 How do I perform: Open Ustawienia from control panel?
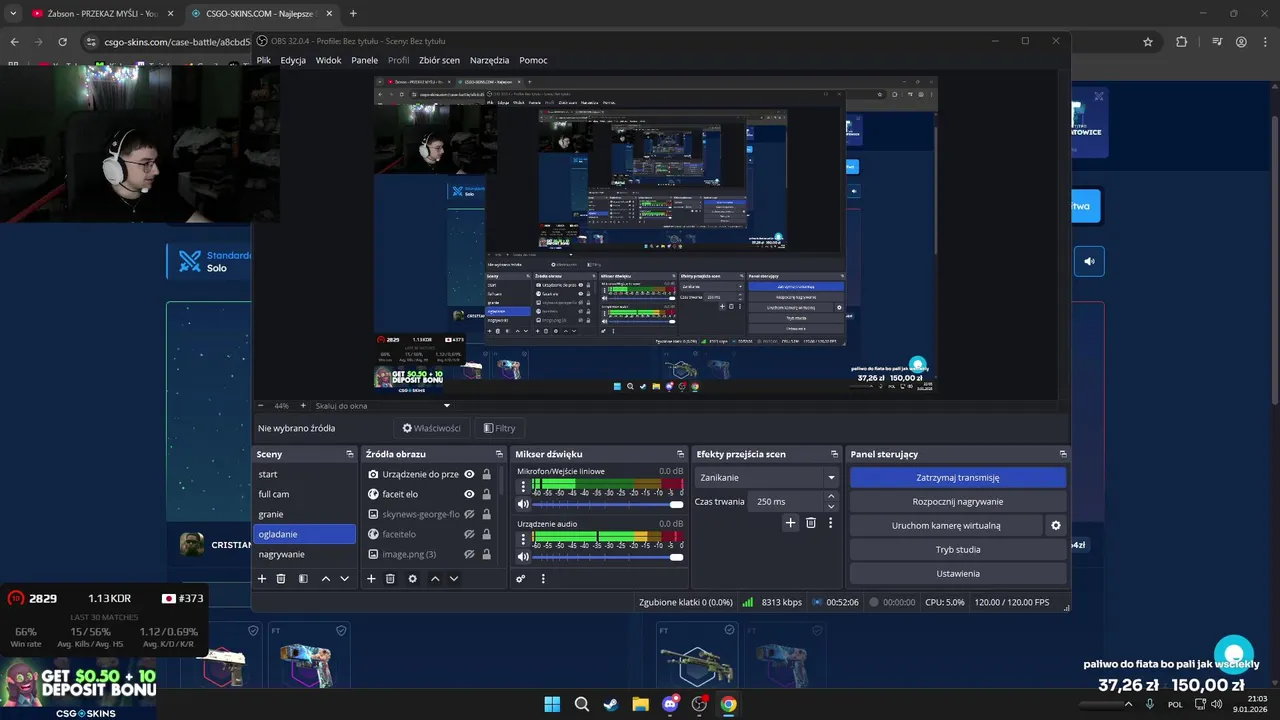click(x=958, y=574)
